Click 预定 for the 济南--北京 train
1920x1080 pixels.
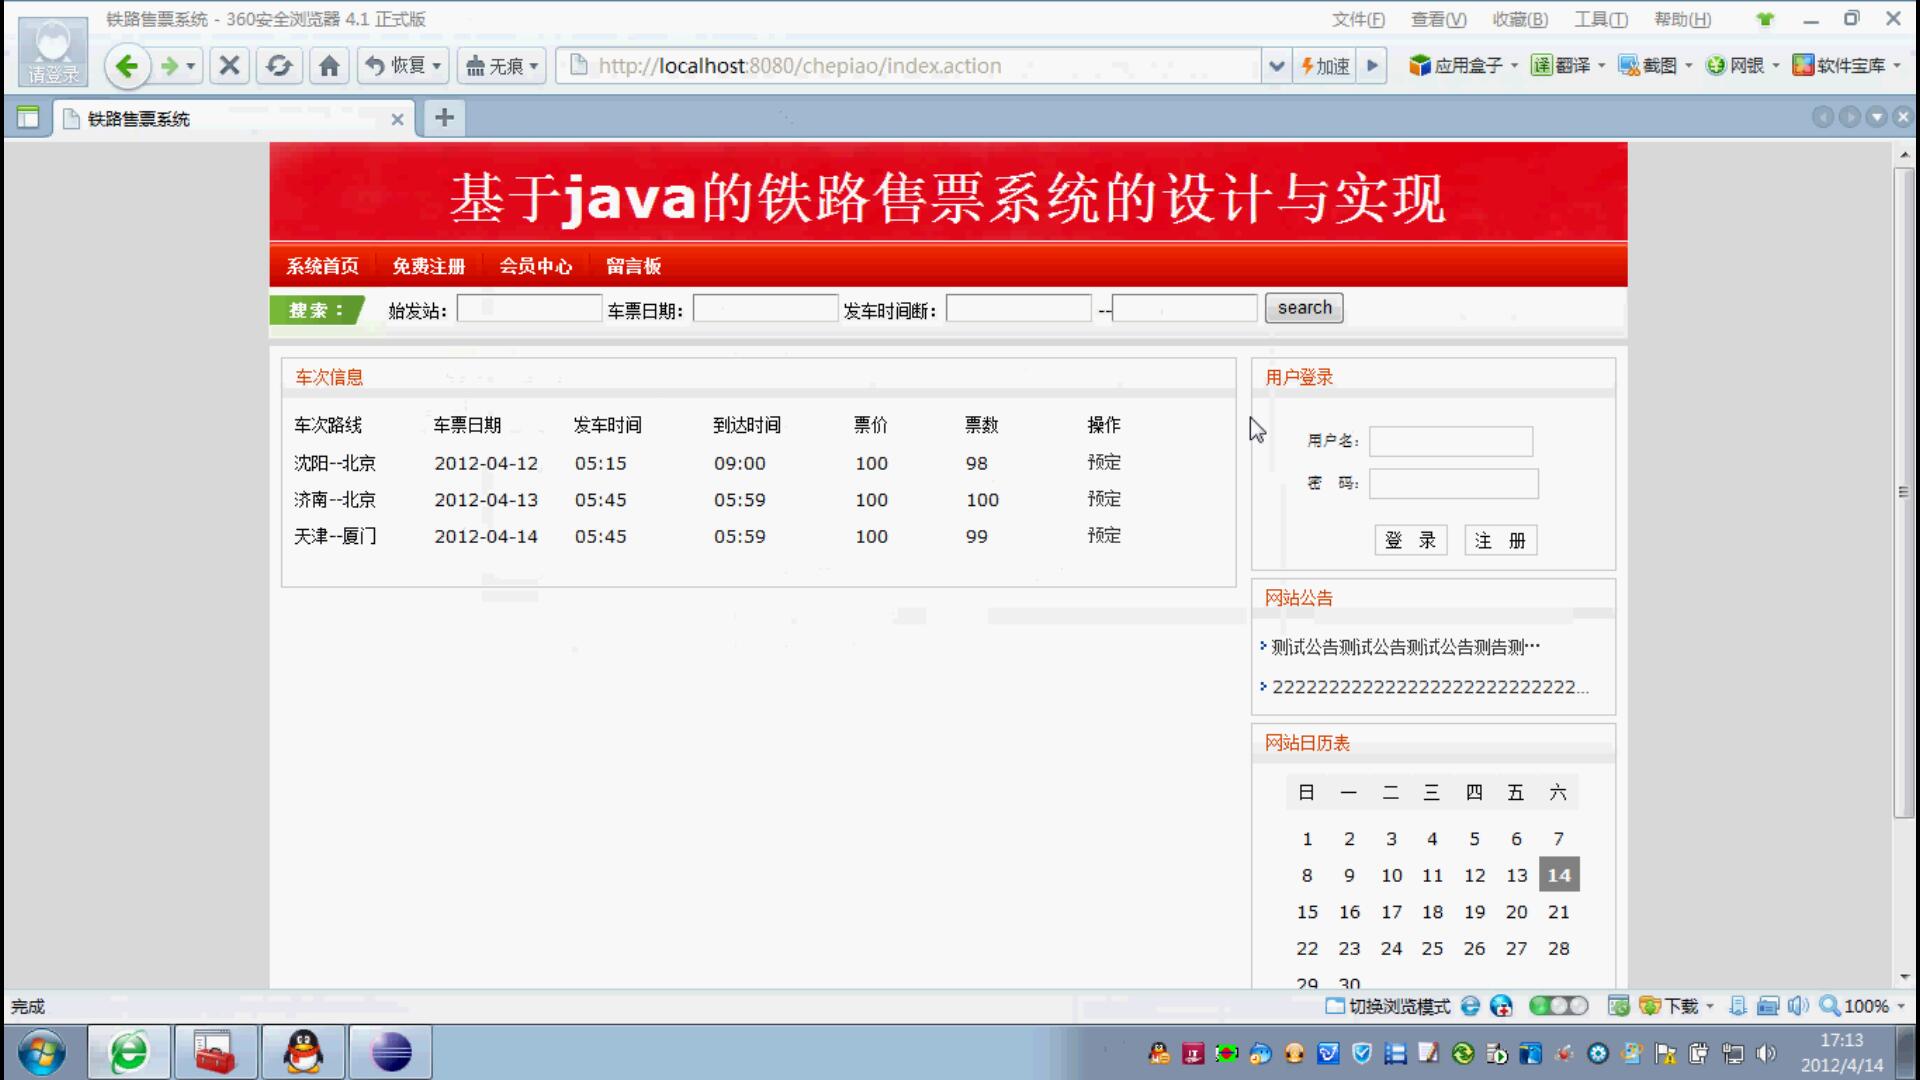1104,498
